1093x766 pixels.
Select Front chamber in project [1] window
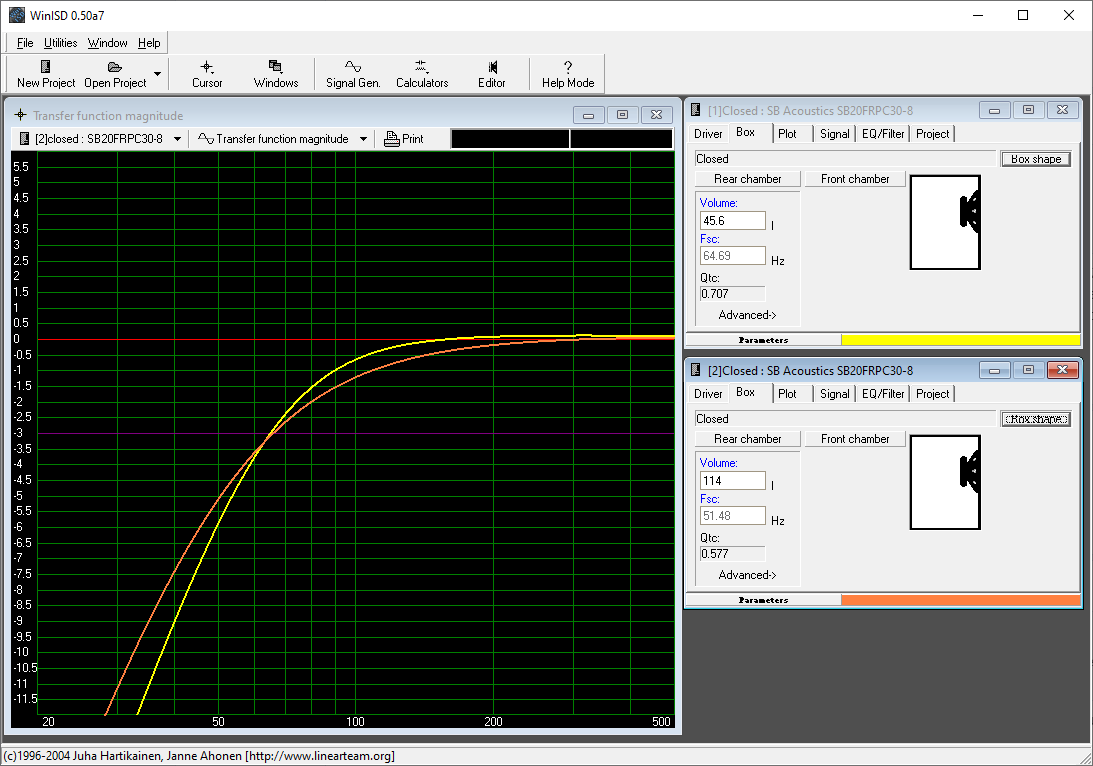pos(855,179)
